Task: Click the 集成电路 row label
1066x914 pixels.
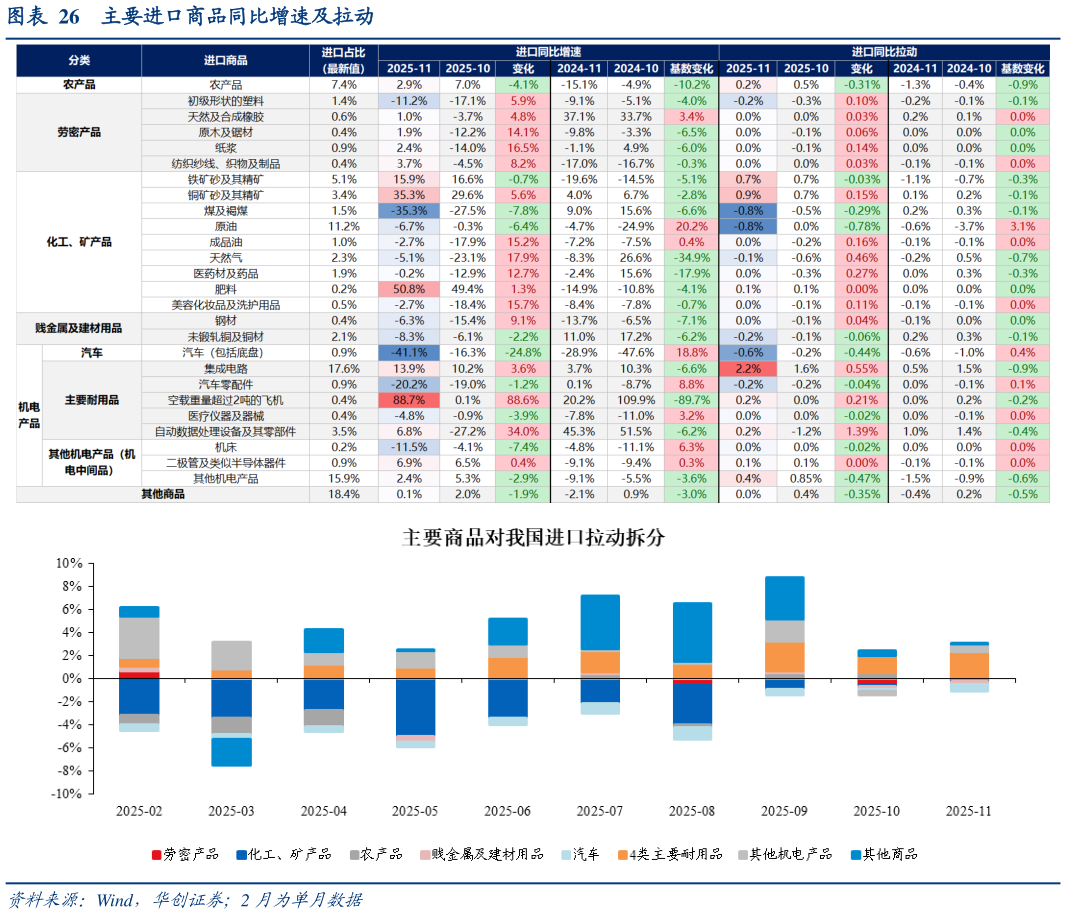Action: click(225, 369)
